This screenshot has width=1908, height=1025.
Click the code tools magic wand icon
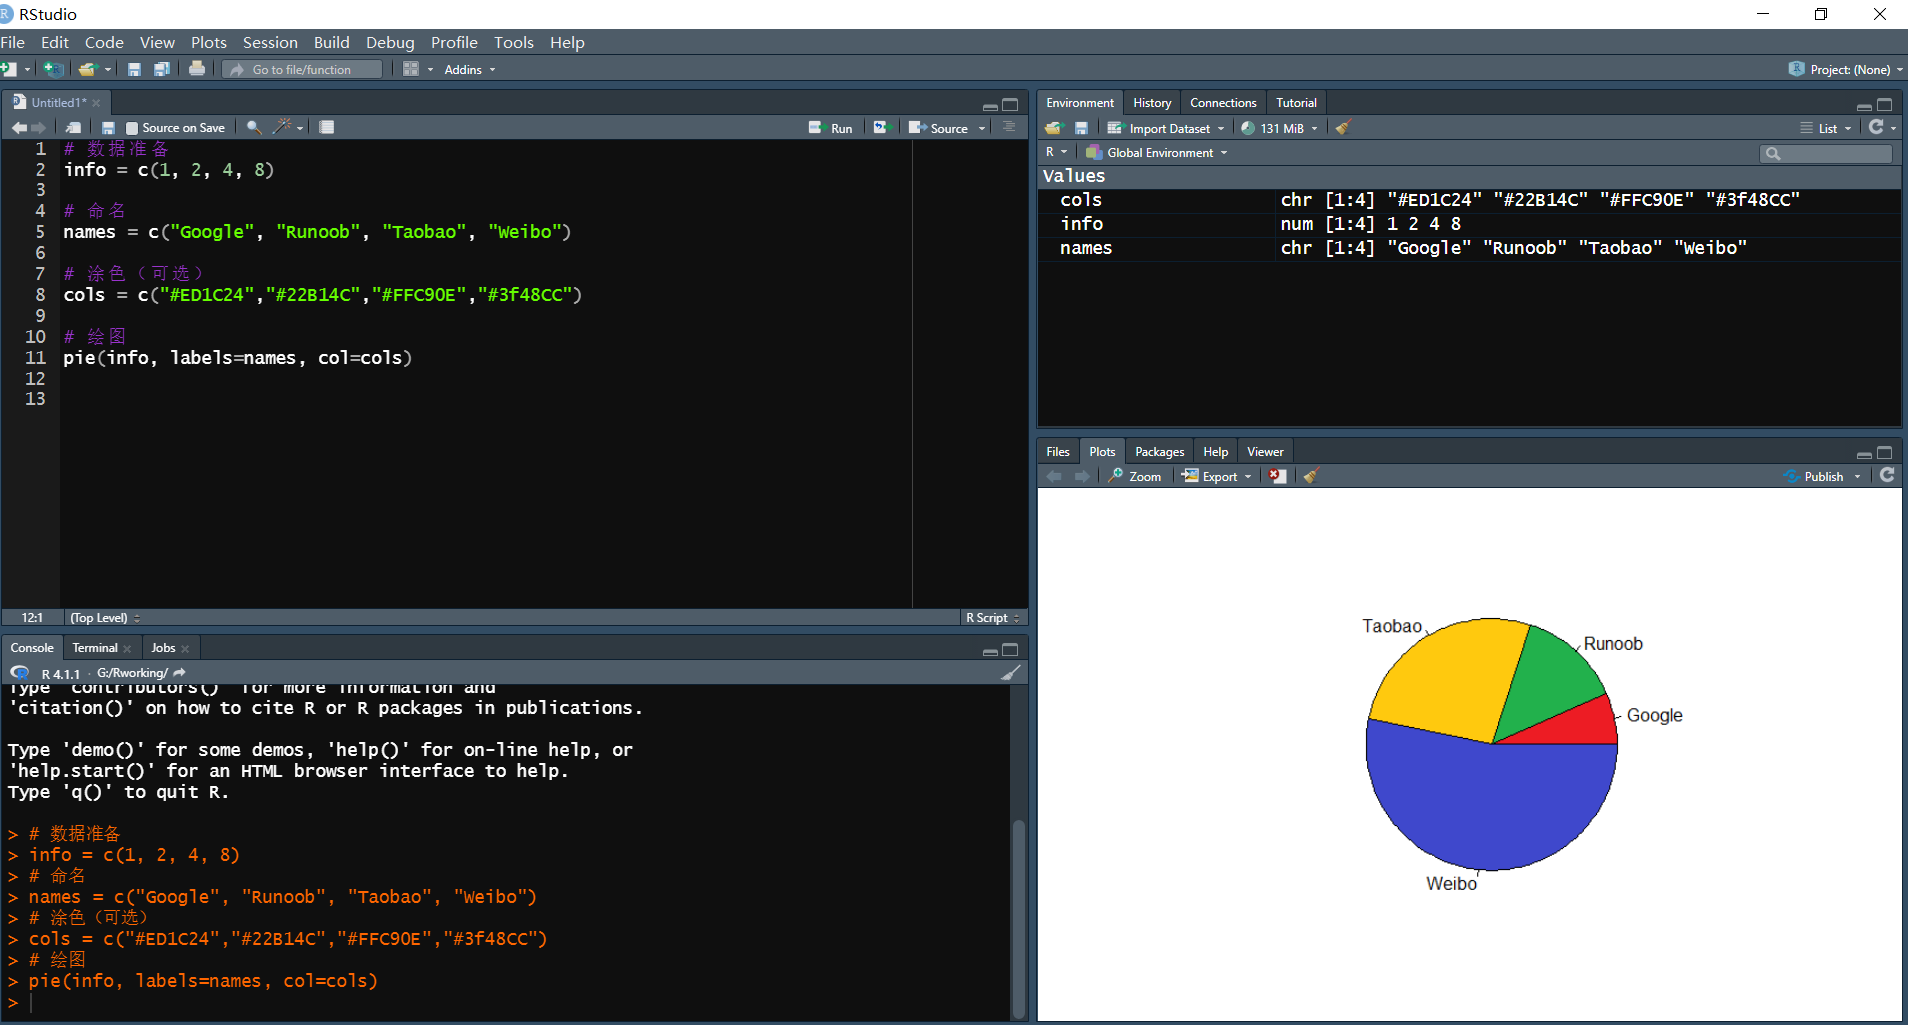click(x=281, y=127)
